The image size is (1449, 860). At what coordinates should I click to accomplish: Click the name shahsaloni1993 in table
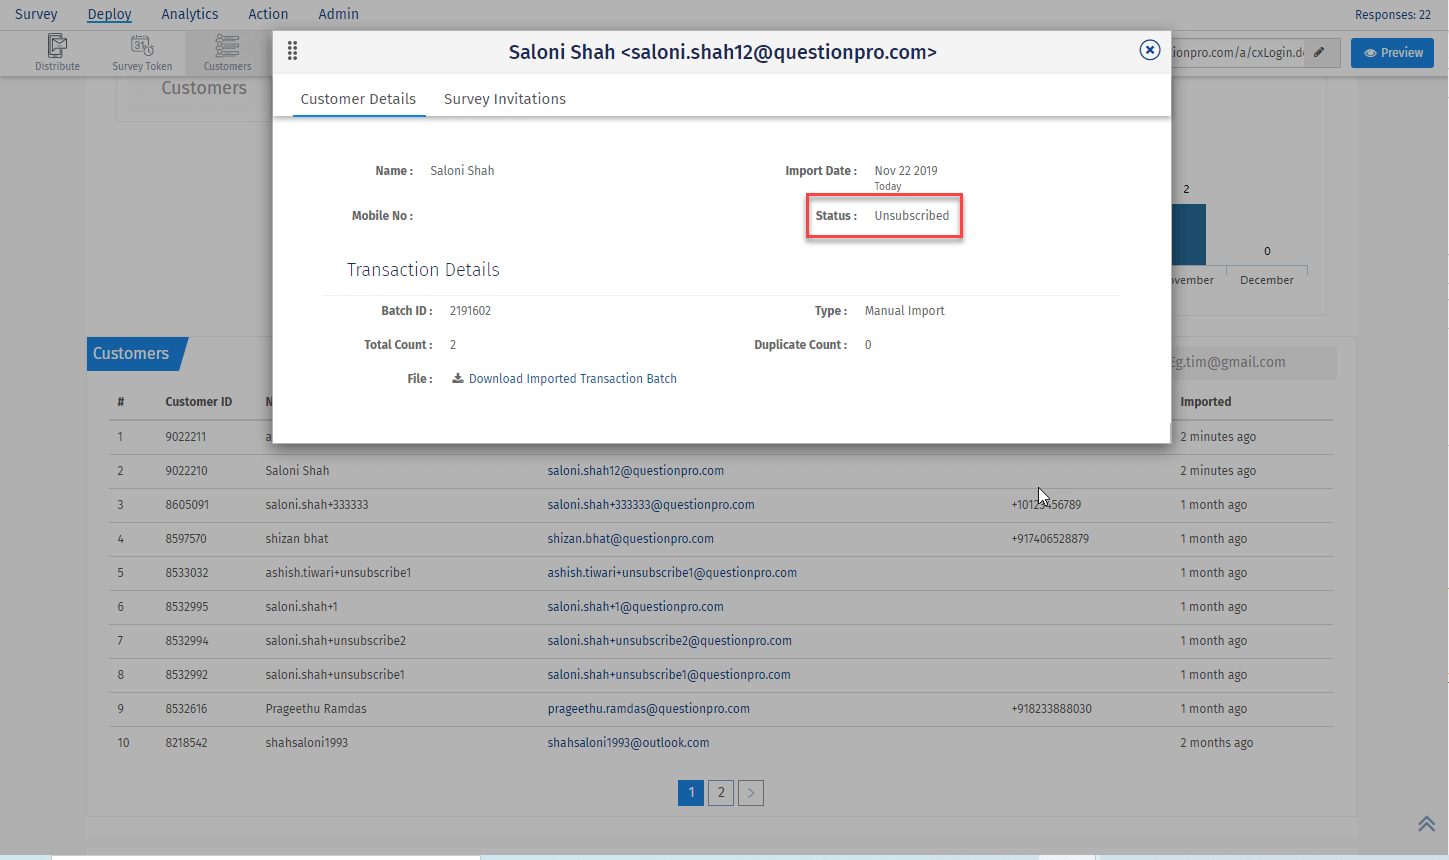(x=307, y=742)
